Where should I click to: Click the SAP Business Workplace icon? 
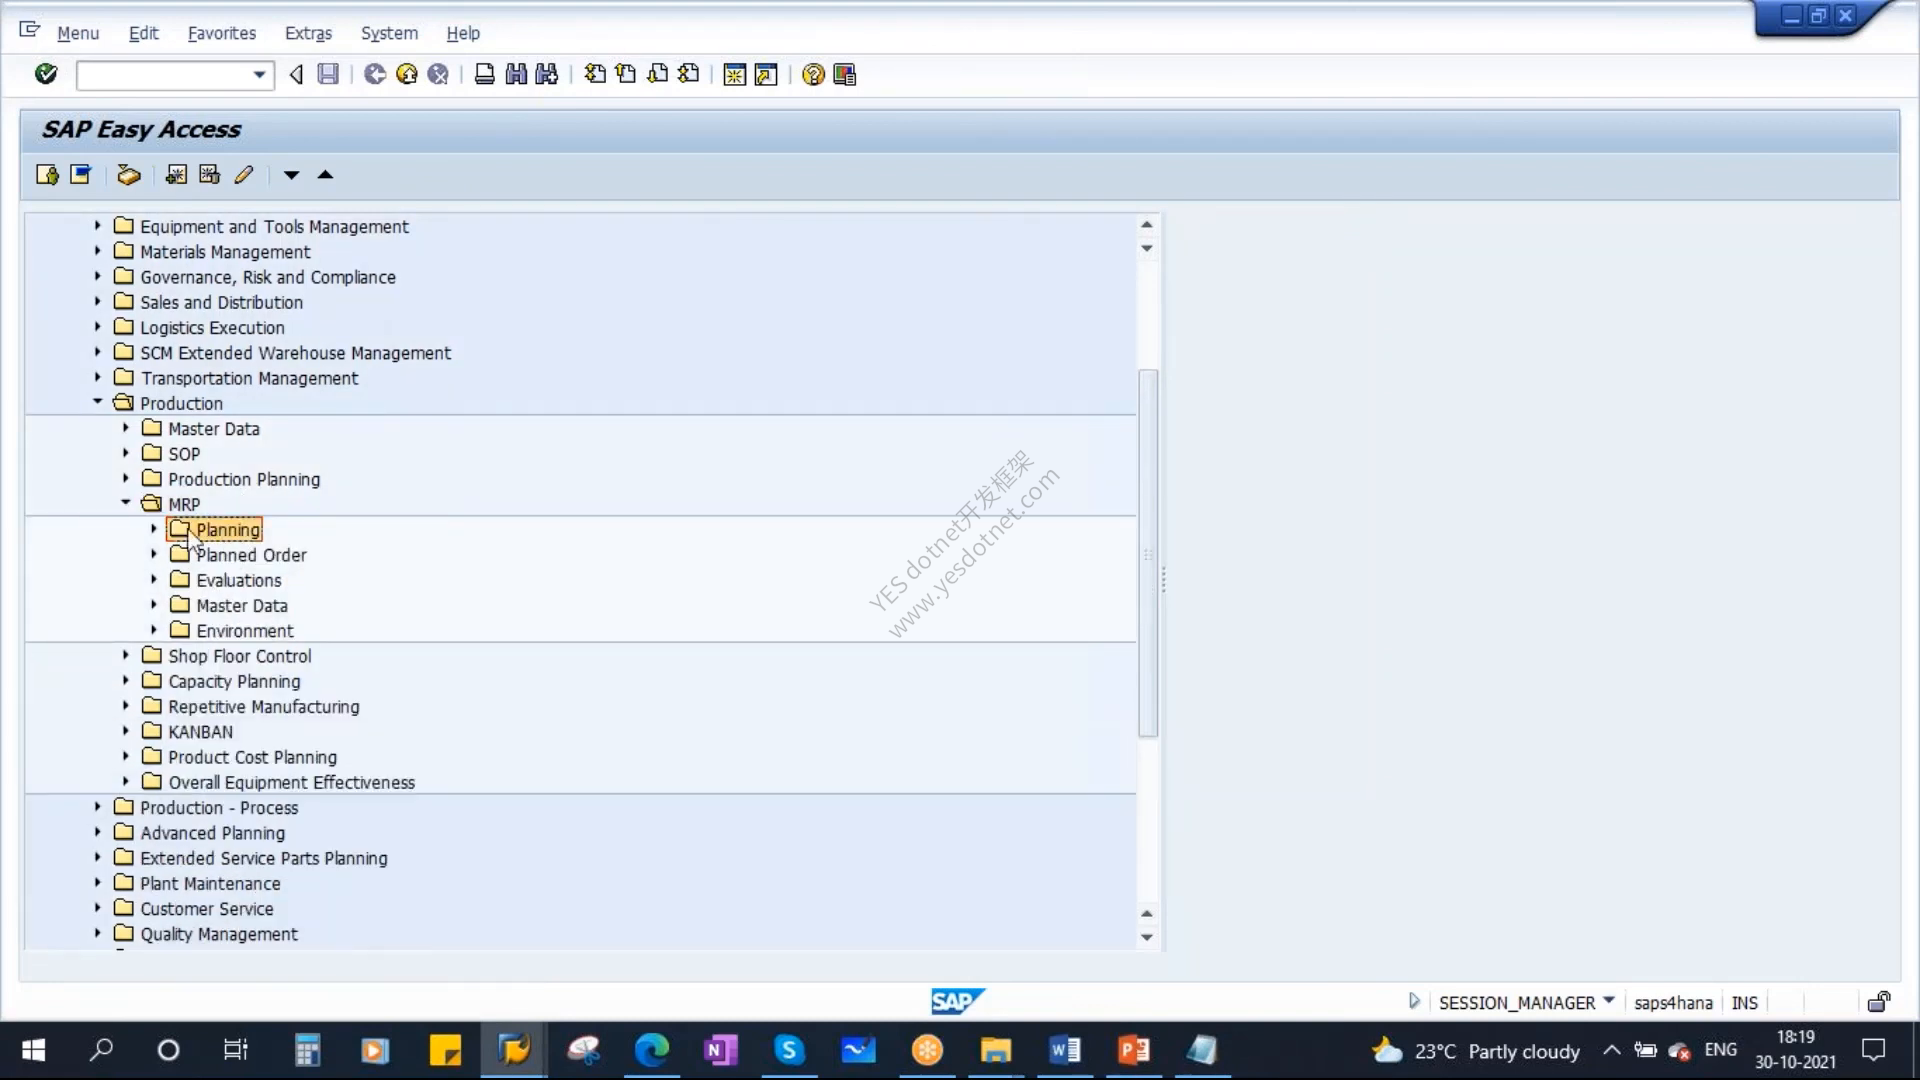128,175
